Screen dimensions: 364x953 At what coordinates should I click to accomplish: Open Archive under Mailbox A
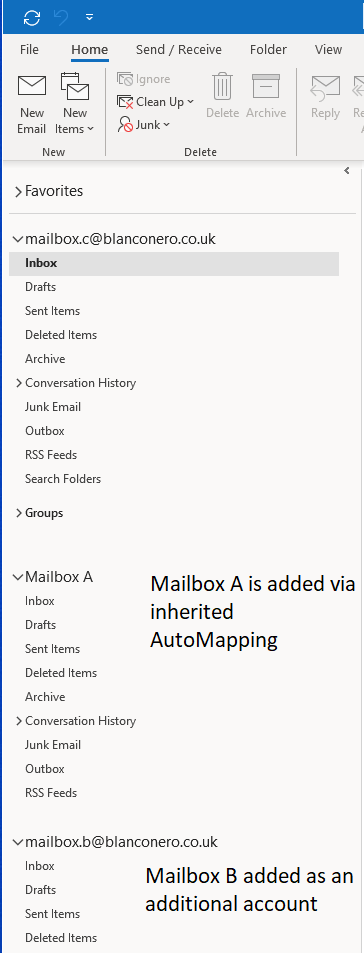point(45,697)
